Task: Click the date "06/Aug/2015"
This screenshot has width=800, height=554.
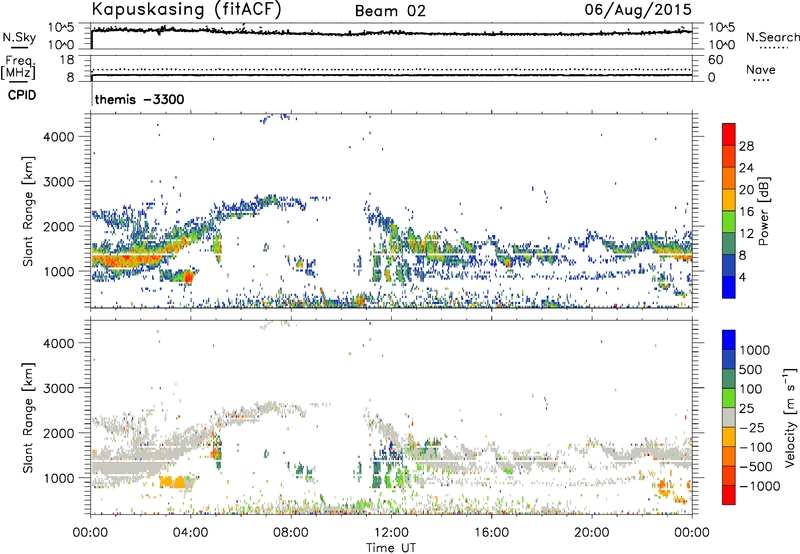Action: click(x=638, y=10)
